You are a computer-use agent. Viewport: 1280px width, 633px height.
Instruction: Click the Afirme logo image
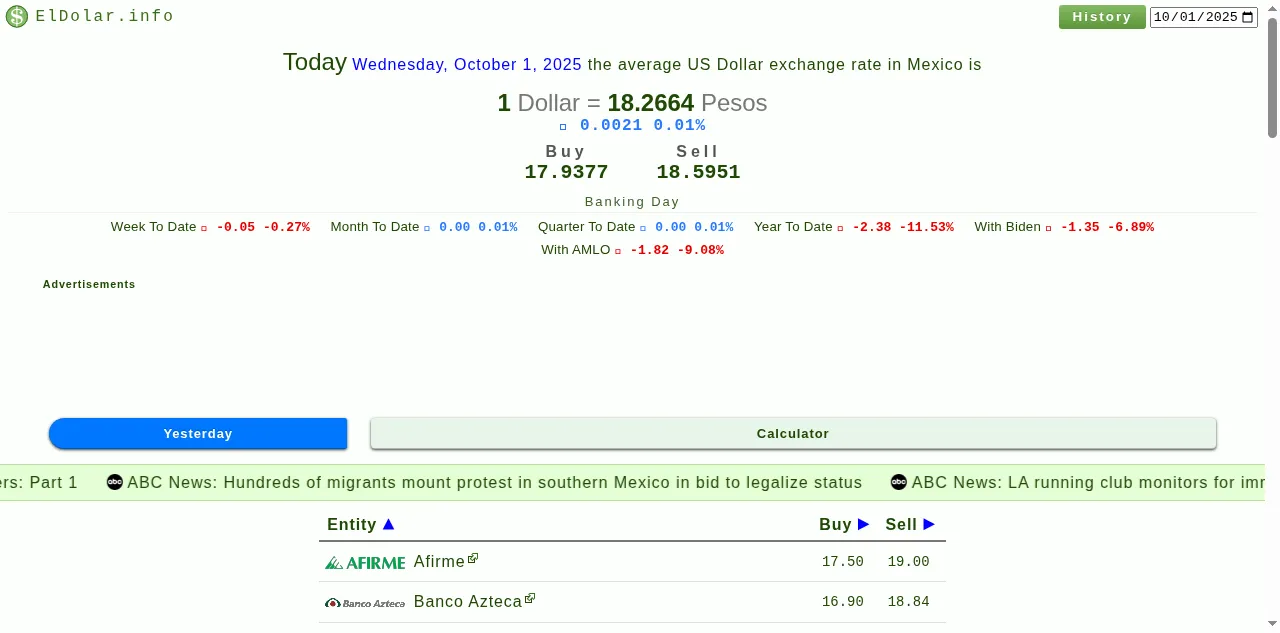click(365, 563)
